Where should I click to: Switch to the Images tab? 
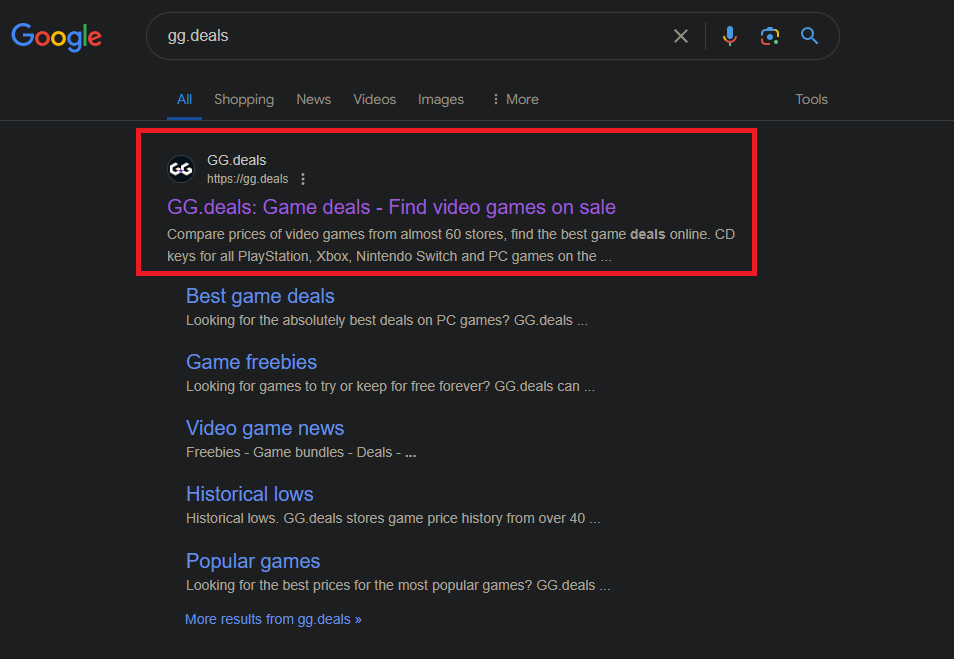point(440,99)
